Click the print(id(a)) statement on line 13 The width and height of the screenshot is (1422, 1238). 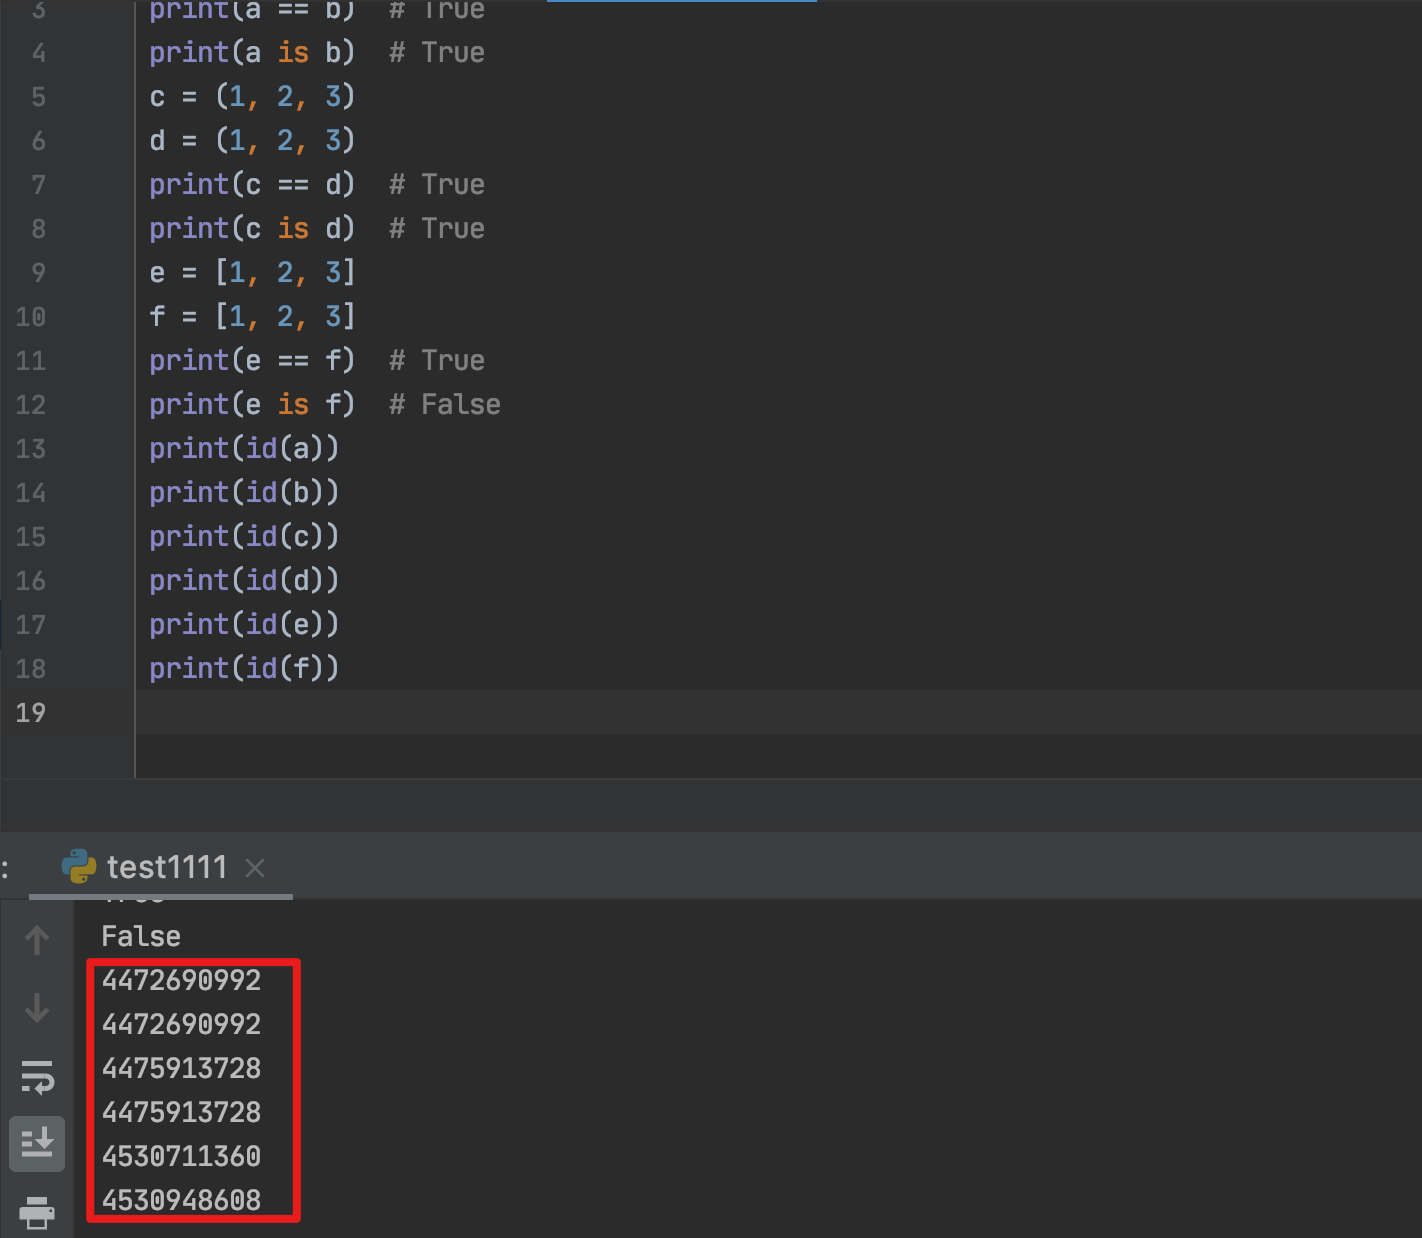click(x=243, y=448)
